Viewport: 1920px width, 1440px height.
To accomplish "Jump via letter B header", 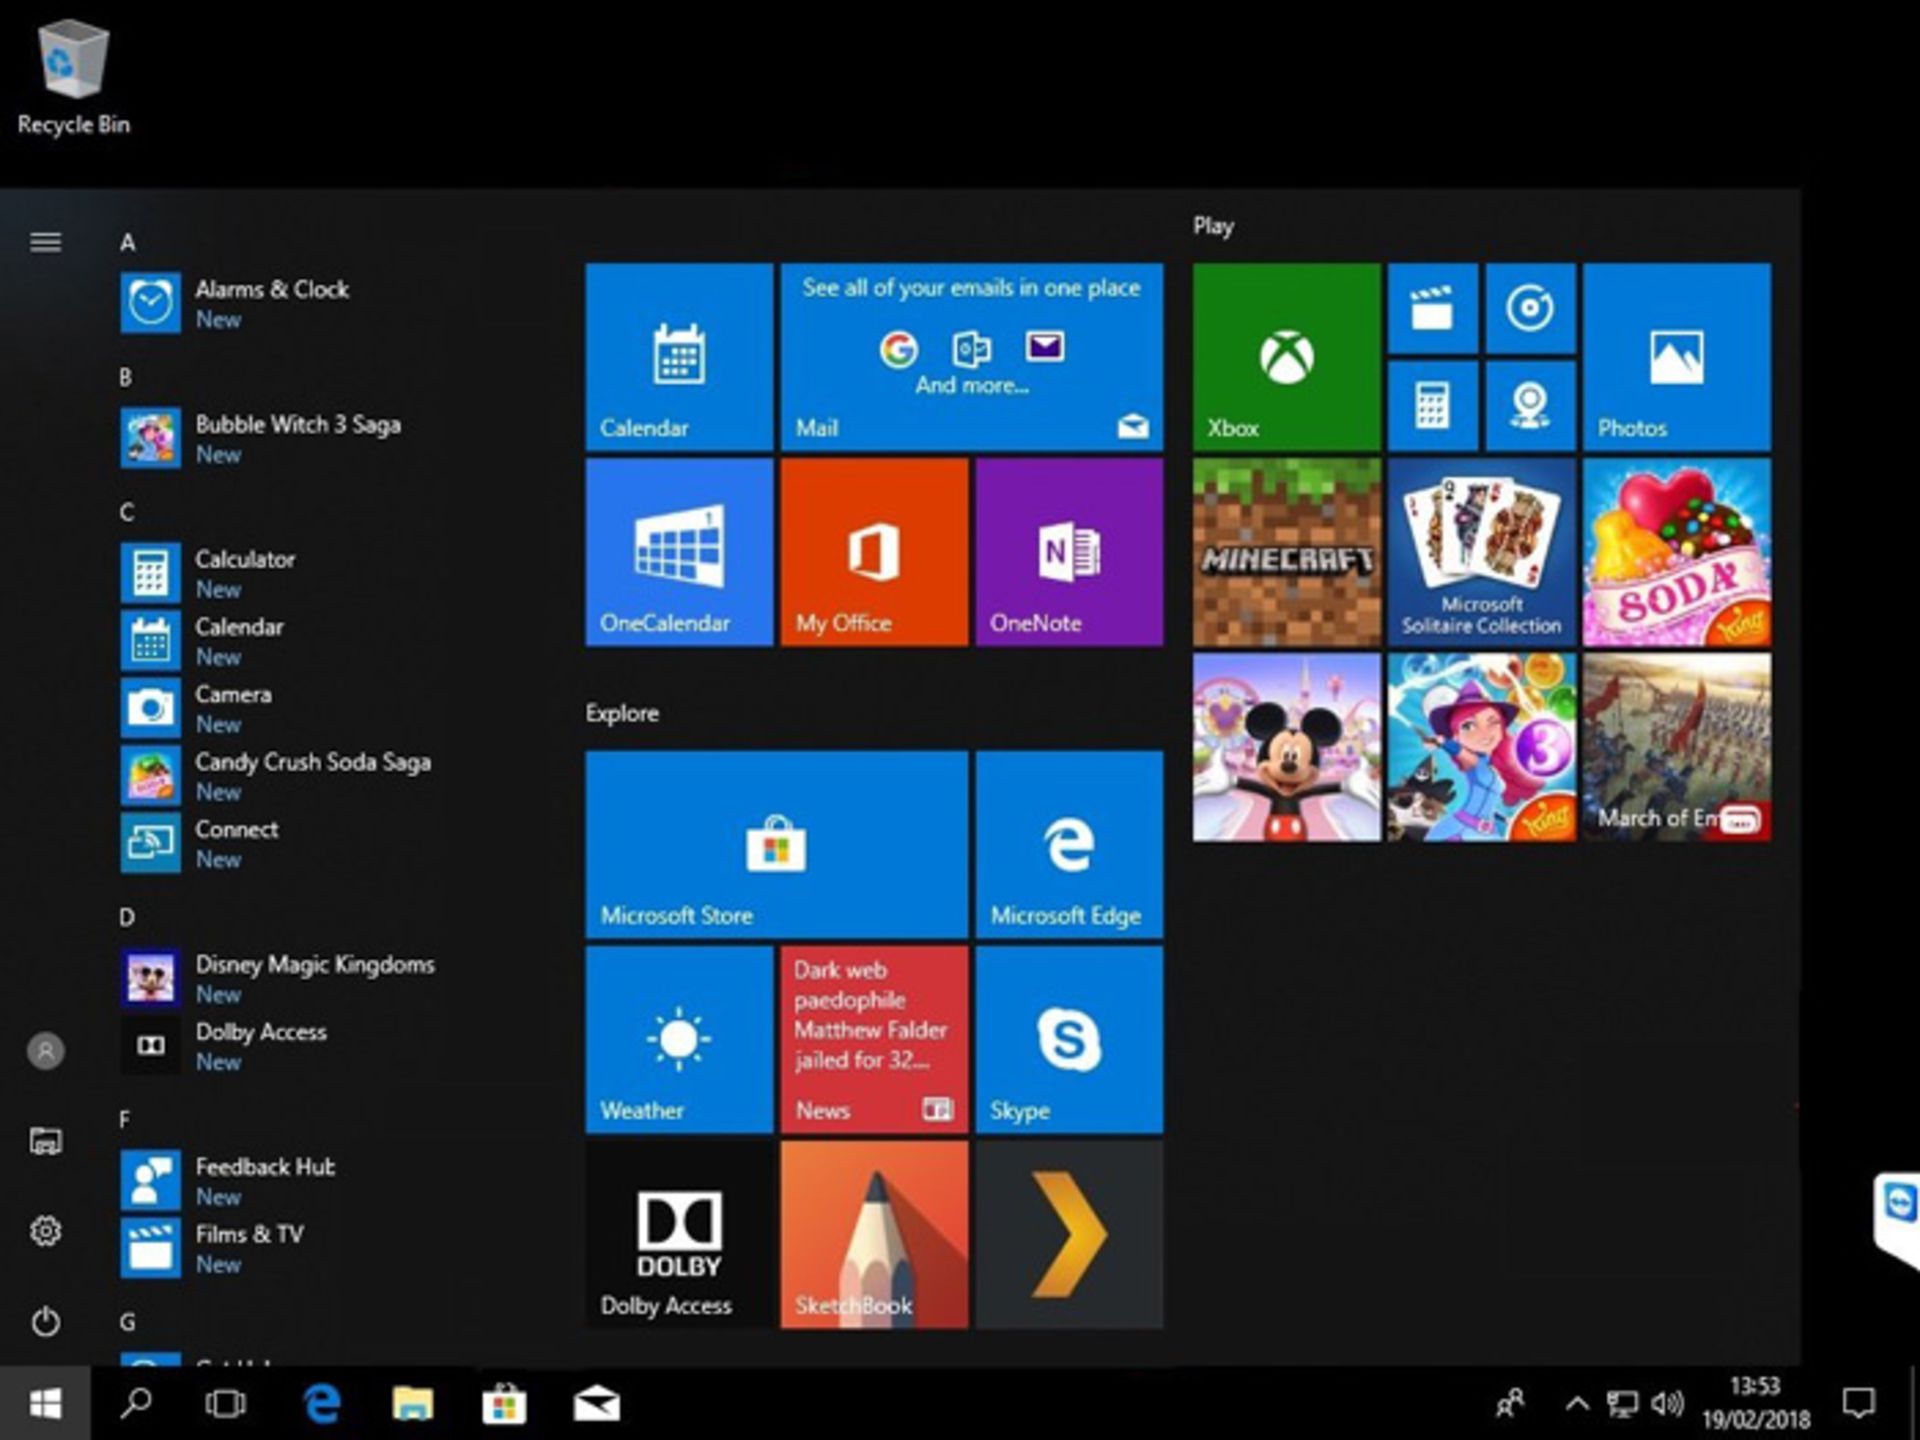I will click(126, 377).
